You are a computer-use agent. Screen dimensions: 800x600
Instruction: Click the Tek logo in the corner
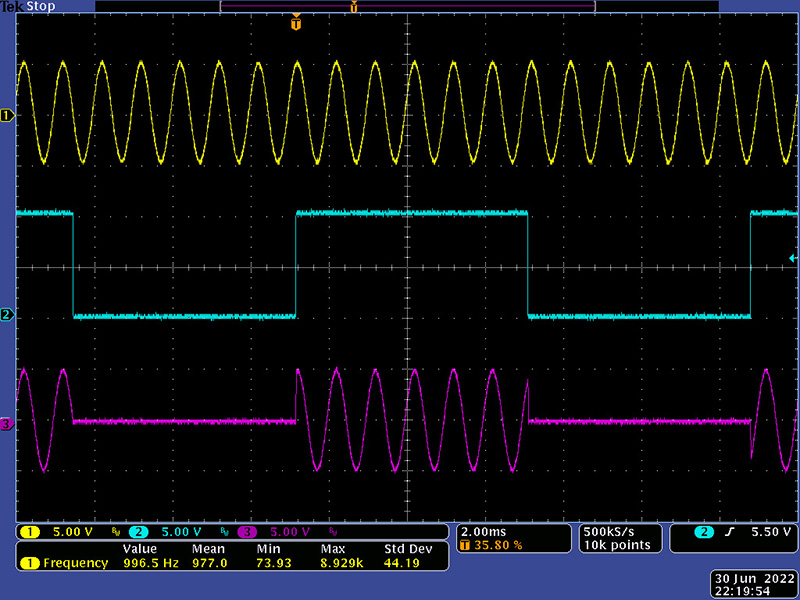[11, 6]
